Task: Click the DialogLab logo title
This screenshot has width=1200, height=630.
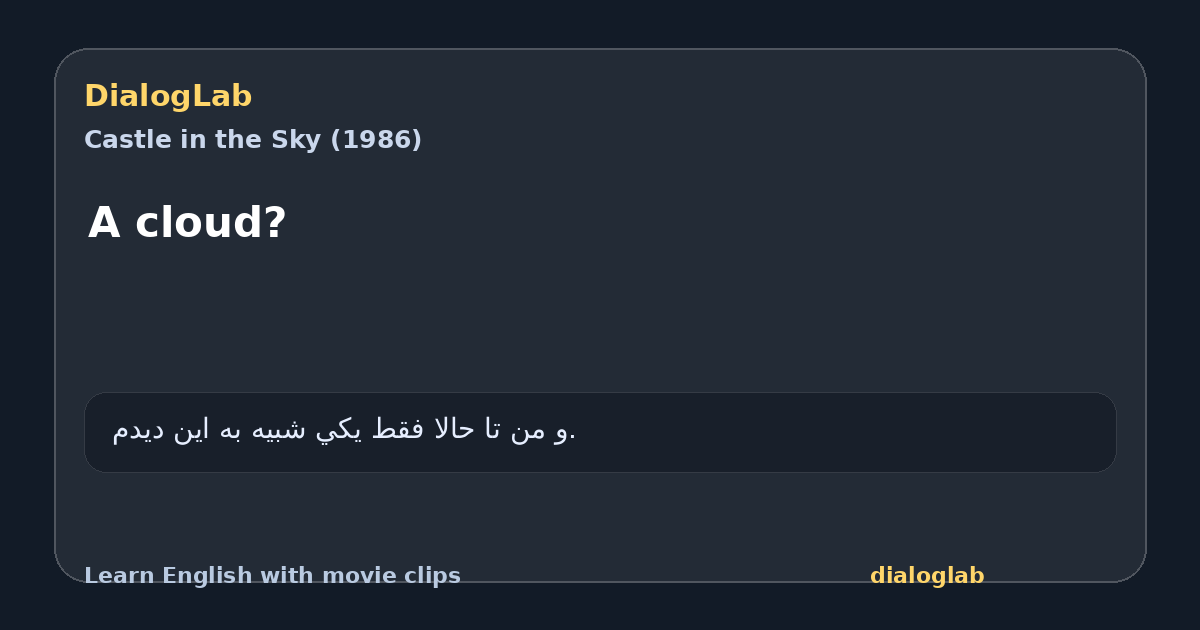Action: pos(168,97)
